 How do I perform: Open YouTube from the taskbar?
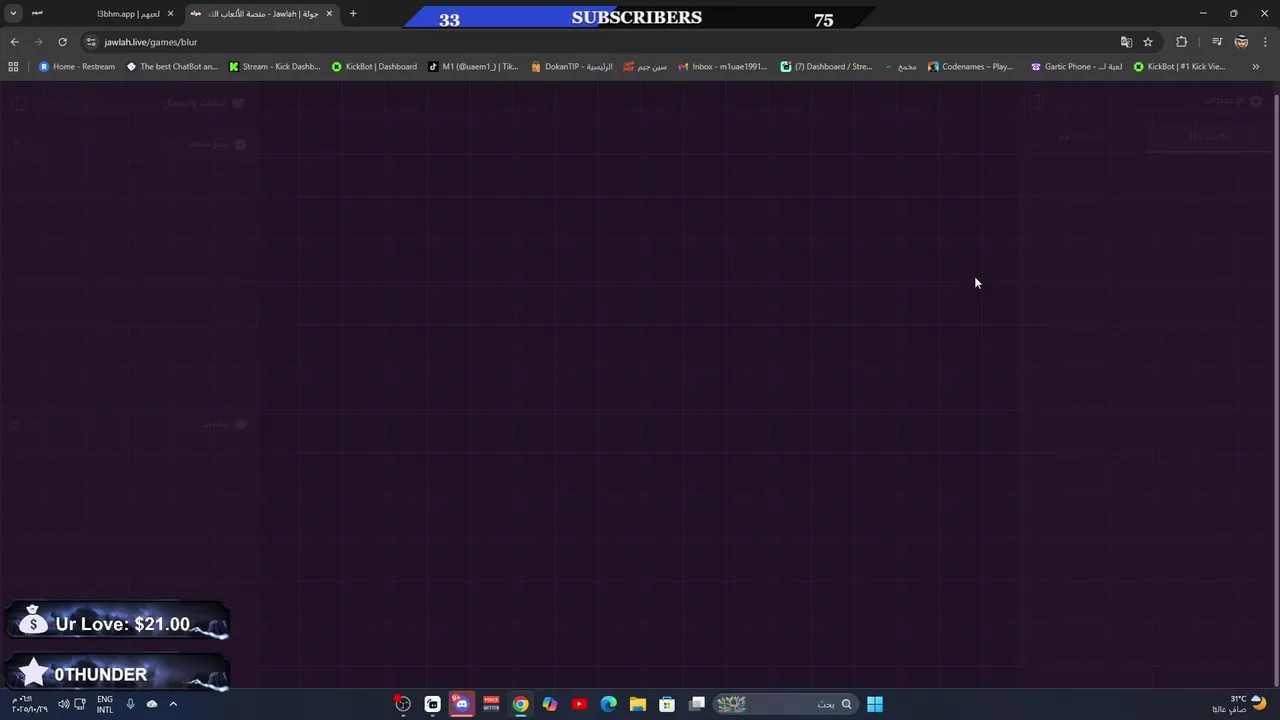point(579,704)
